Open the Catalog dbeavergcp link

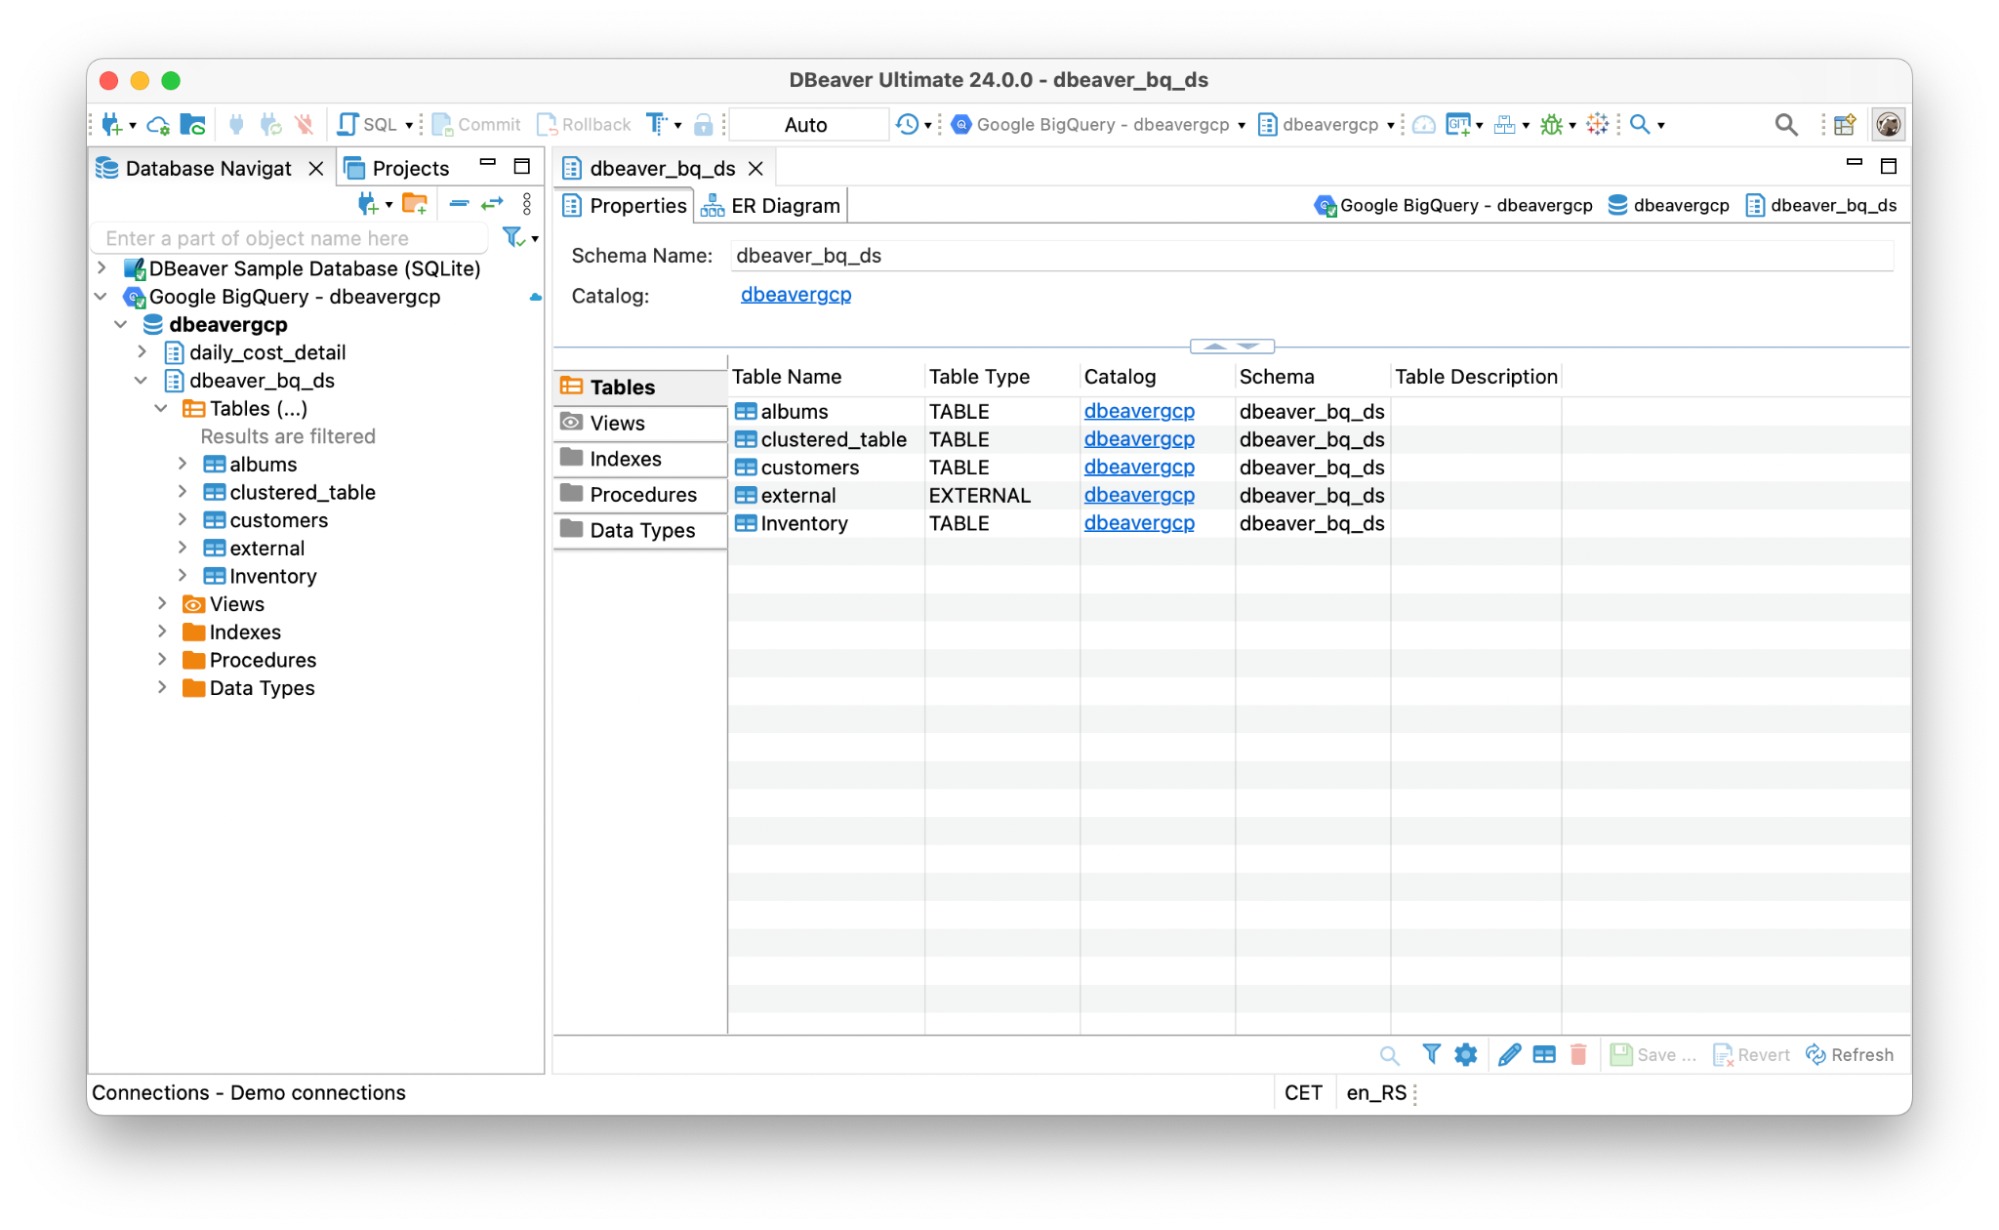[796, 295]
